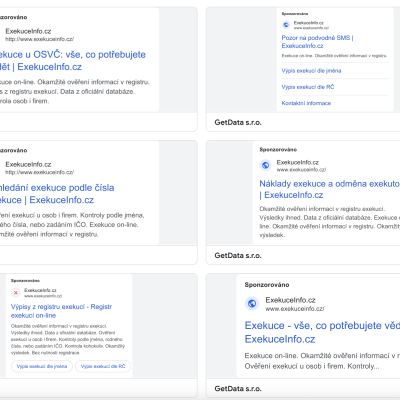Click 'Výpis exekucí dle jména' pill button
Viewport: 400px width, 400px height.
coord(42,366)
